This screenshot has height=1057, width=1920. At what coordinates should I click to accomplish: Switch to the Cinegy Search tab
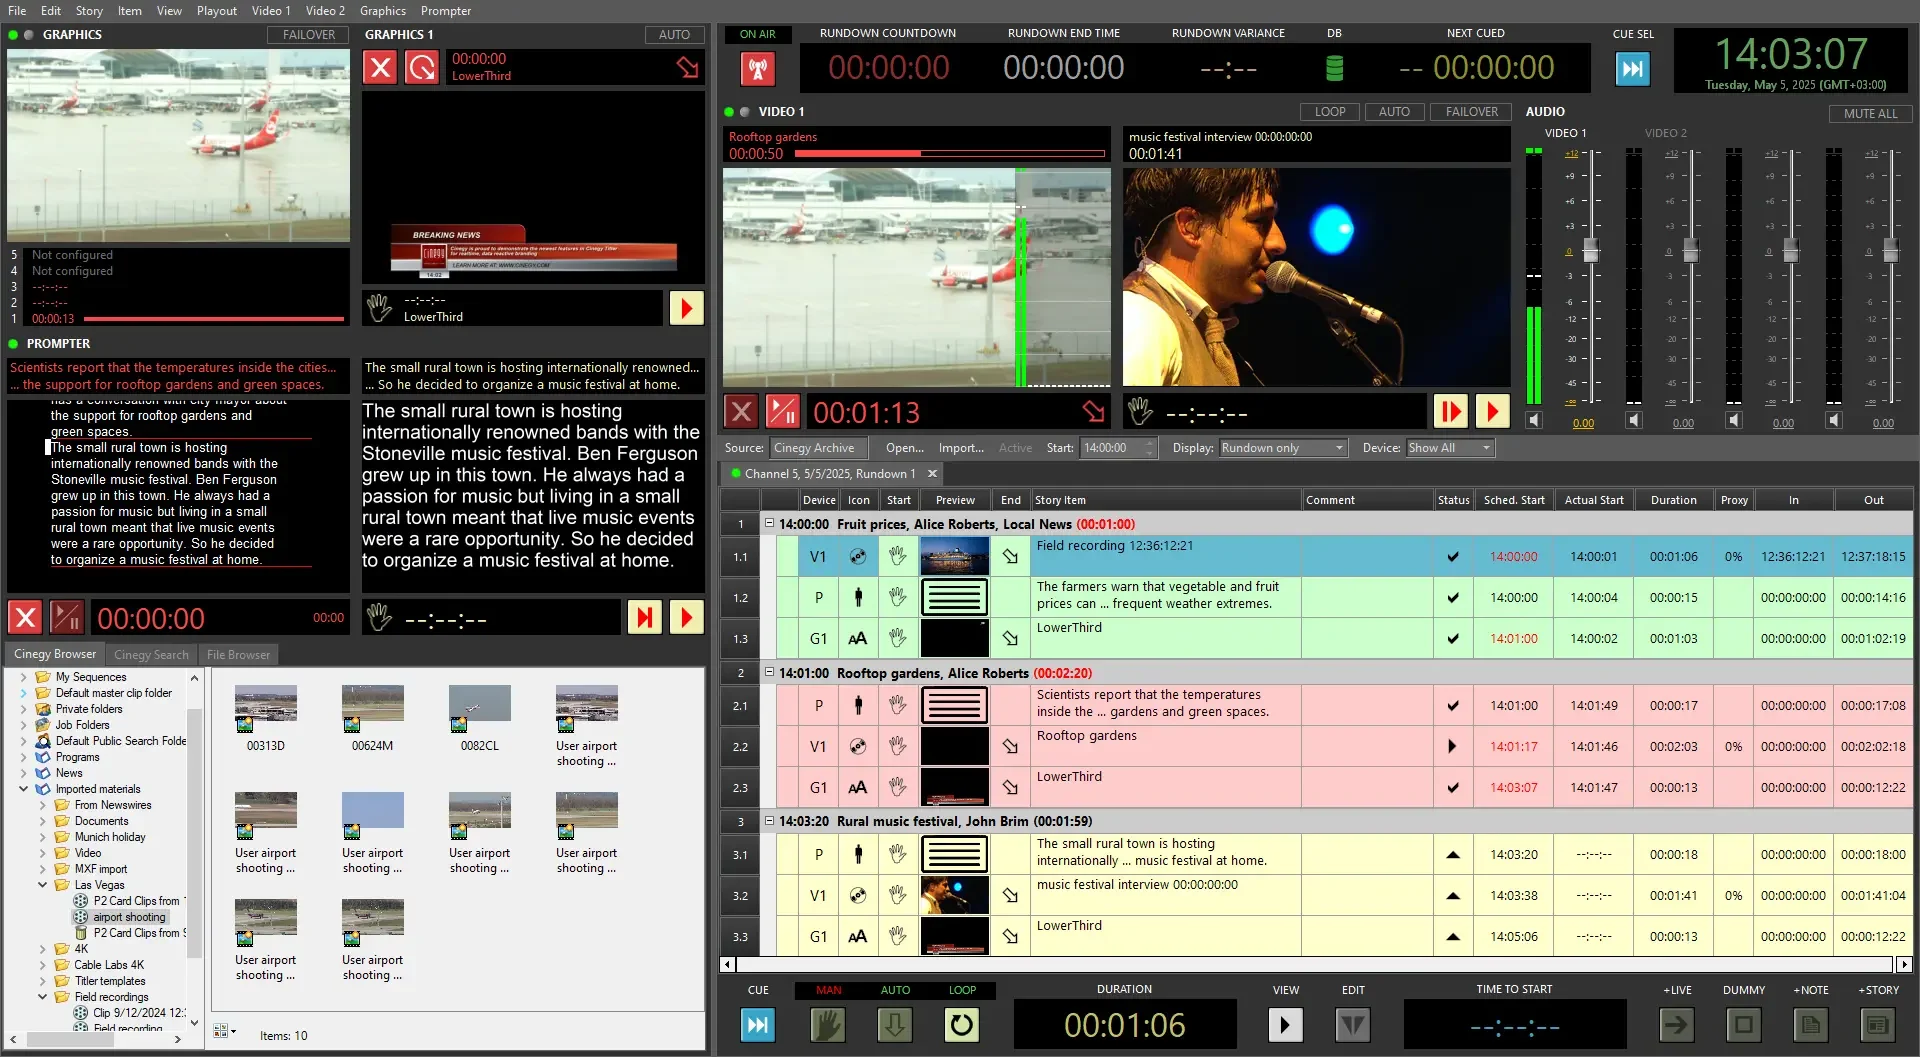click(151, 655)
